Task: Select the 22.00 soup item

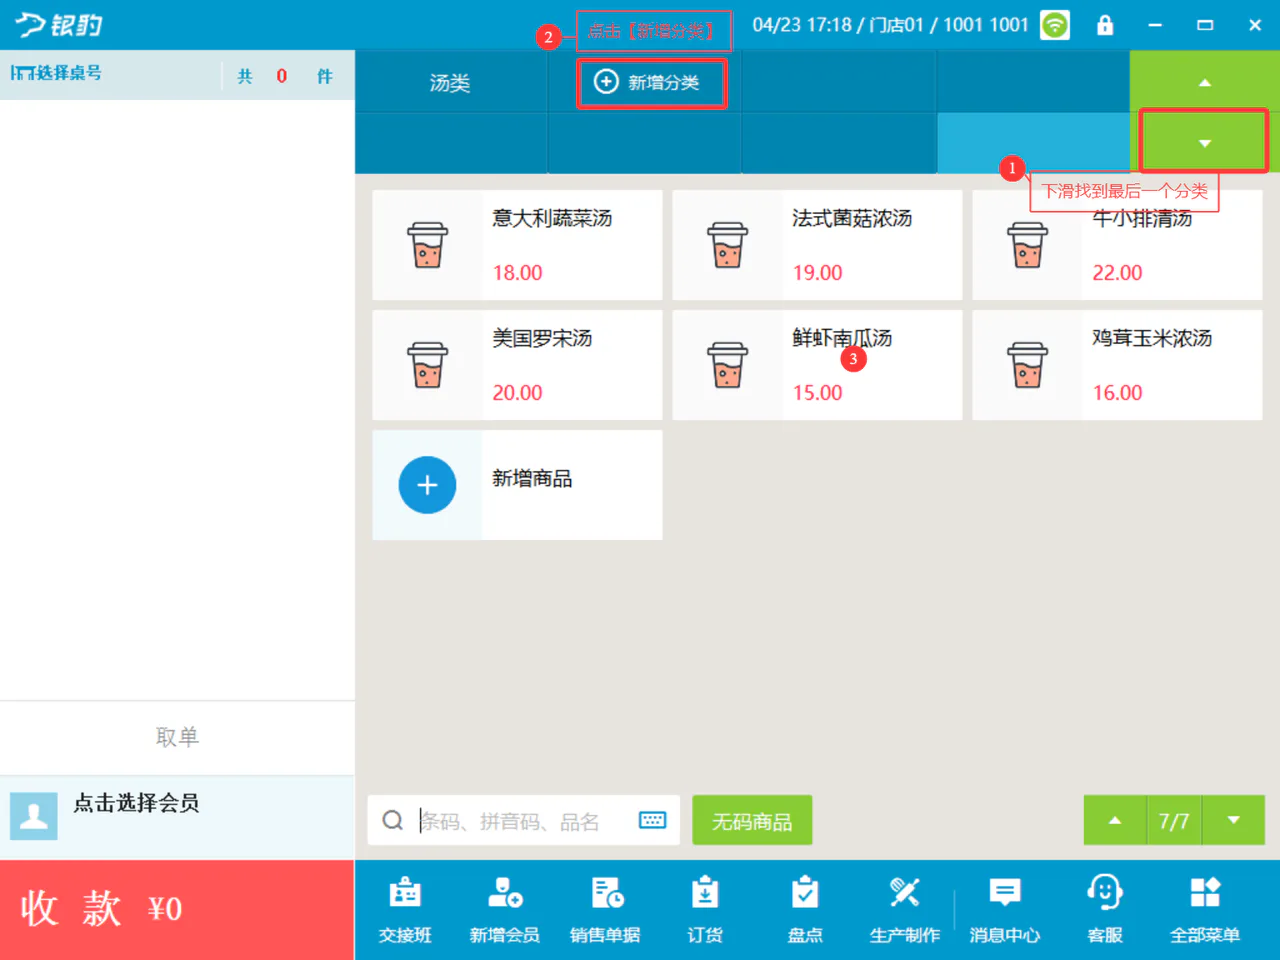Action: pos(1117,245)
